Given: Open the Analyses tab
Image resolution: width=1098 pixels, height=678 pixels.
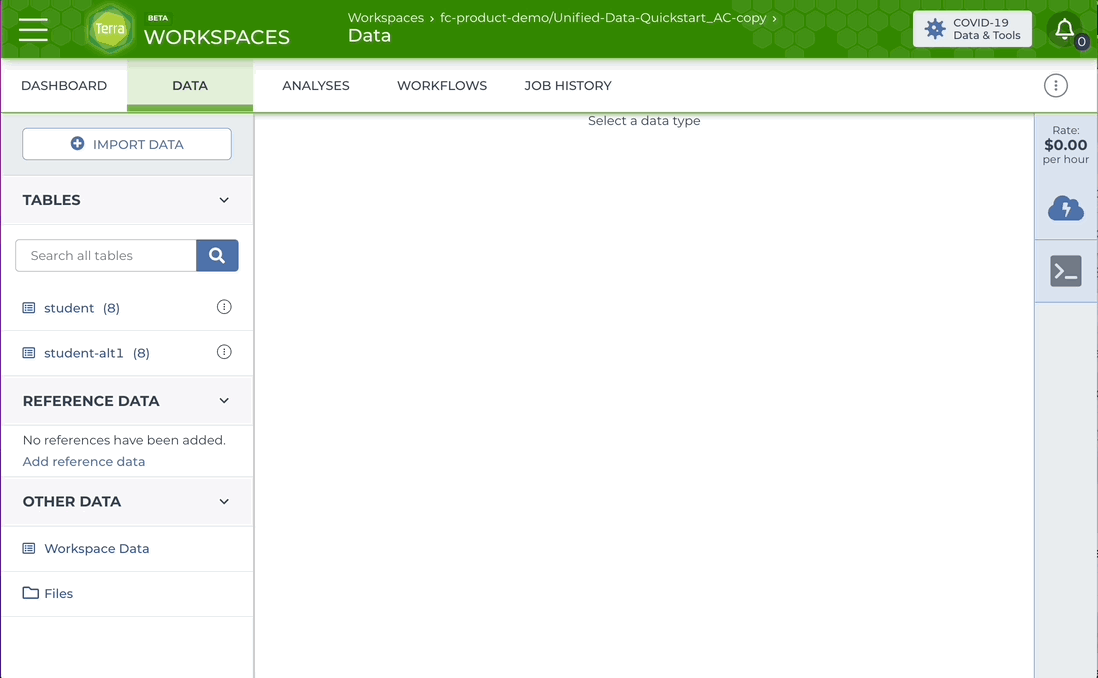Looking at the screenshot, I should 316,85.
